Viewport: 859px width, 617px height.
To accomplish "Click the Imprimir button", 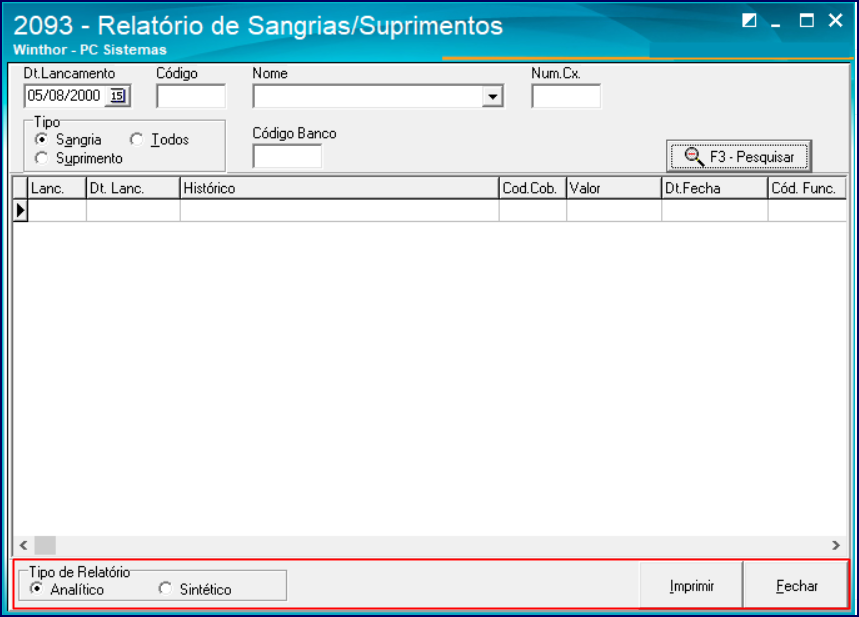I will click(691, 586).
